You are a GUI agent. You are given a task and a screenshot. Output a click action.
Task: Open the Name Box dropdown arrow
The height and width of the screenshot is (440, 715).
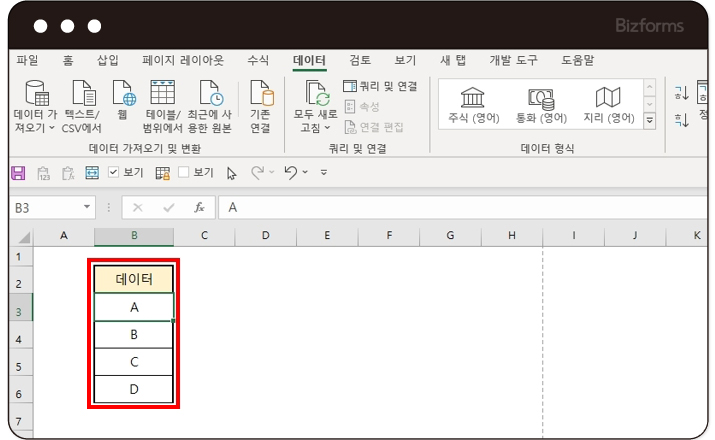[88, 208]
